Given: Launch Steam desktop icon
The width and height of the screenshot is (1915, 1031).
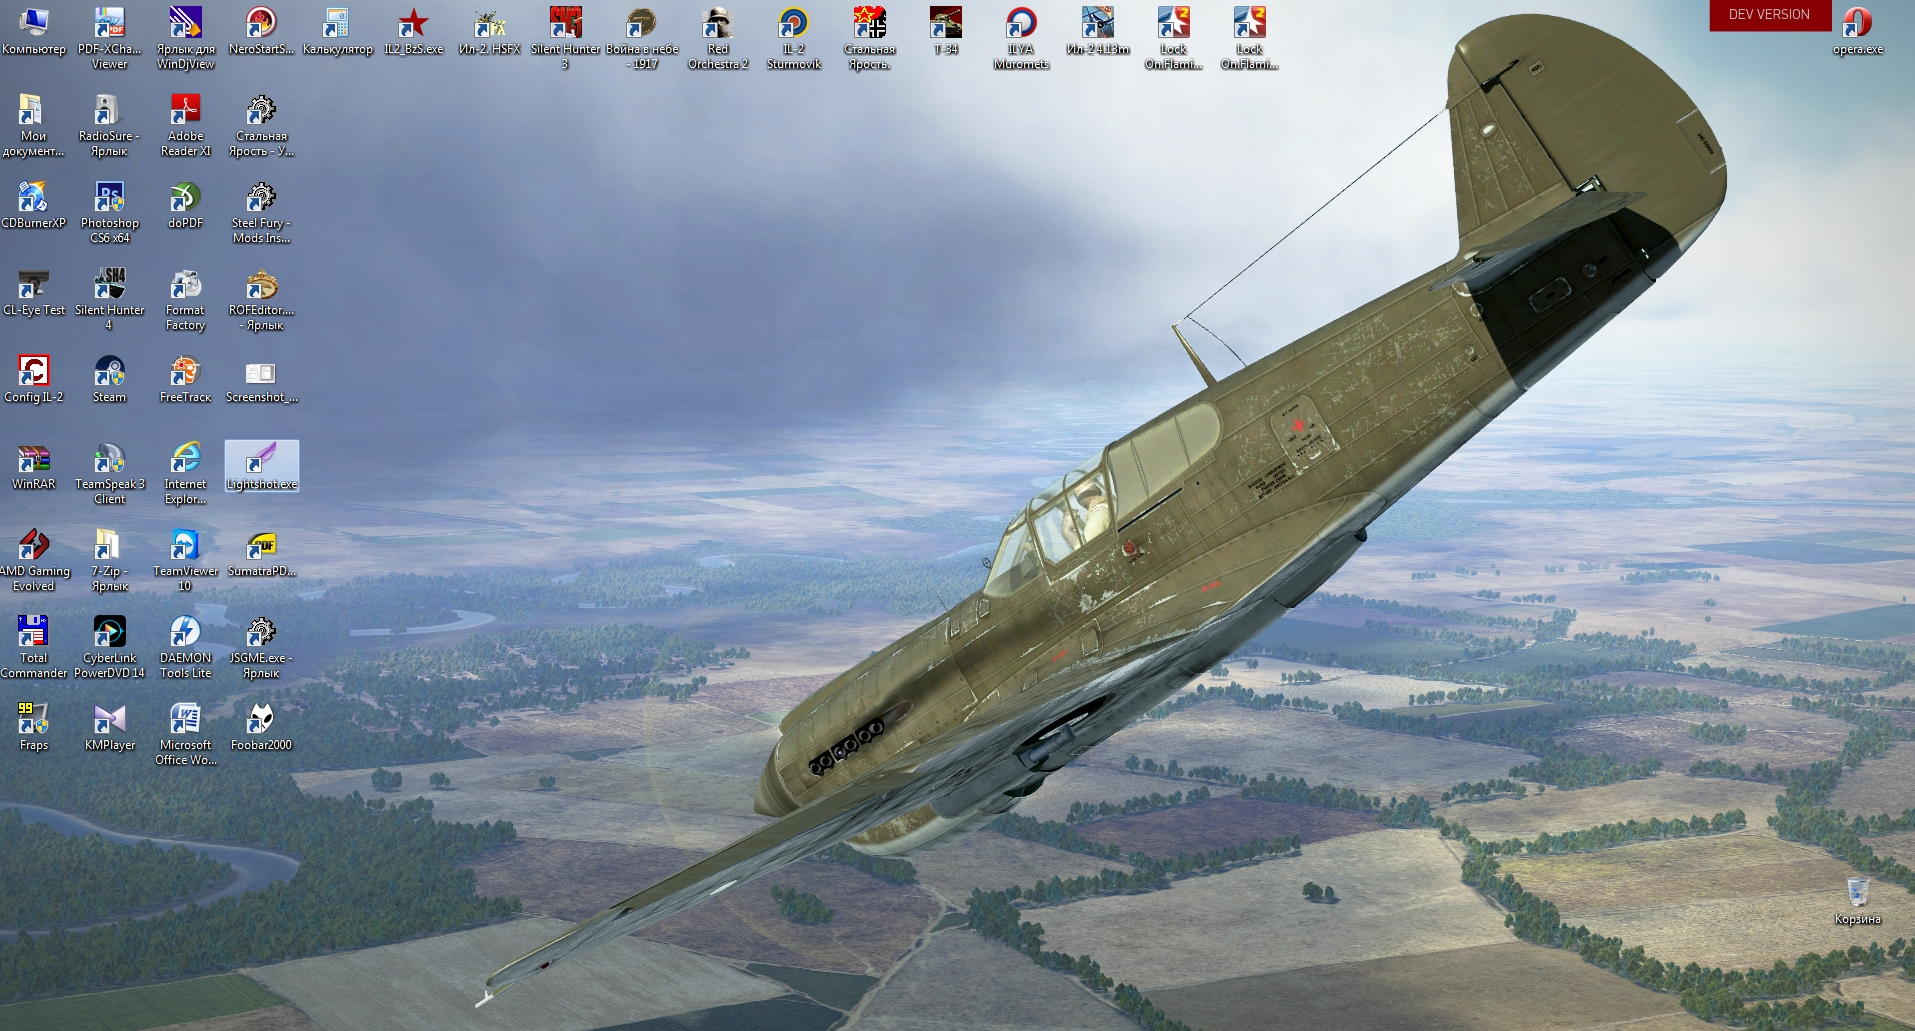Looking at the screenshot, I should click(x=109, y=378).
